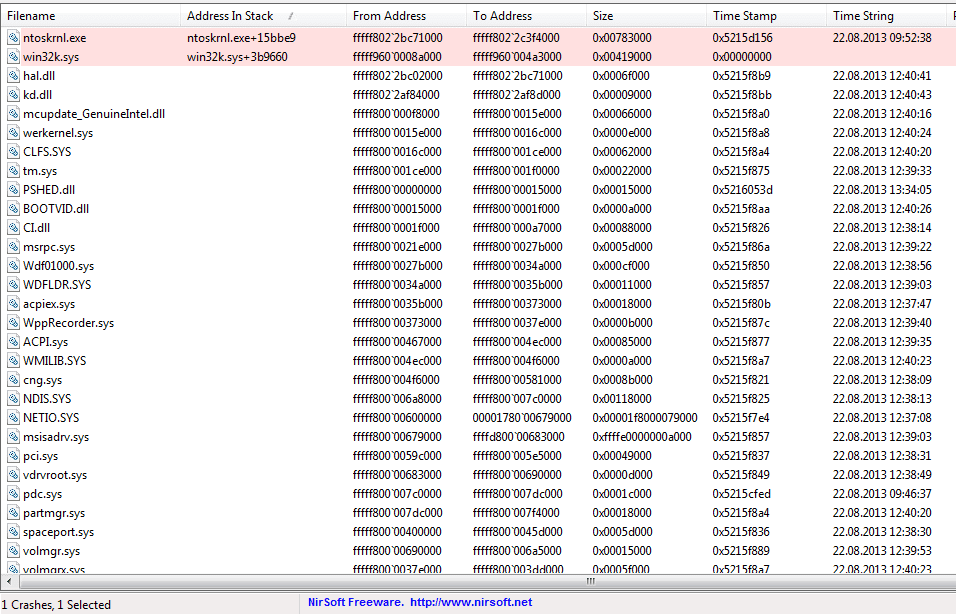Sort by Address In Stack column header
Viewport: 956px width, 615px height.
click(x=263, y=16)
